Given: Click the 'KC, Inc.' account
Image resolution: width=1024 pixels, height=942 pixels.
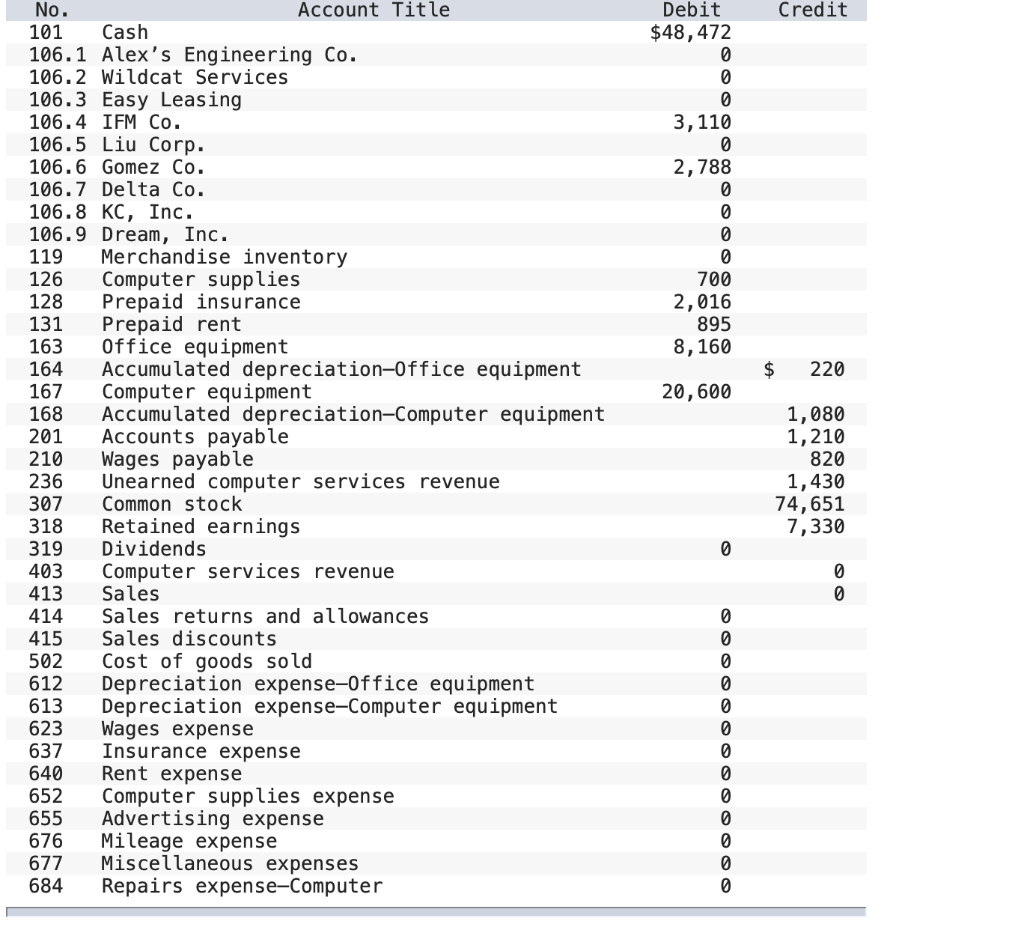Looking at the screenshot, I should (x=148, y=212).
